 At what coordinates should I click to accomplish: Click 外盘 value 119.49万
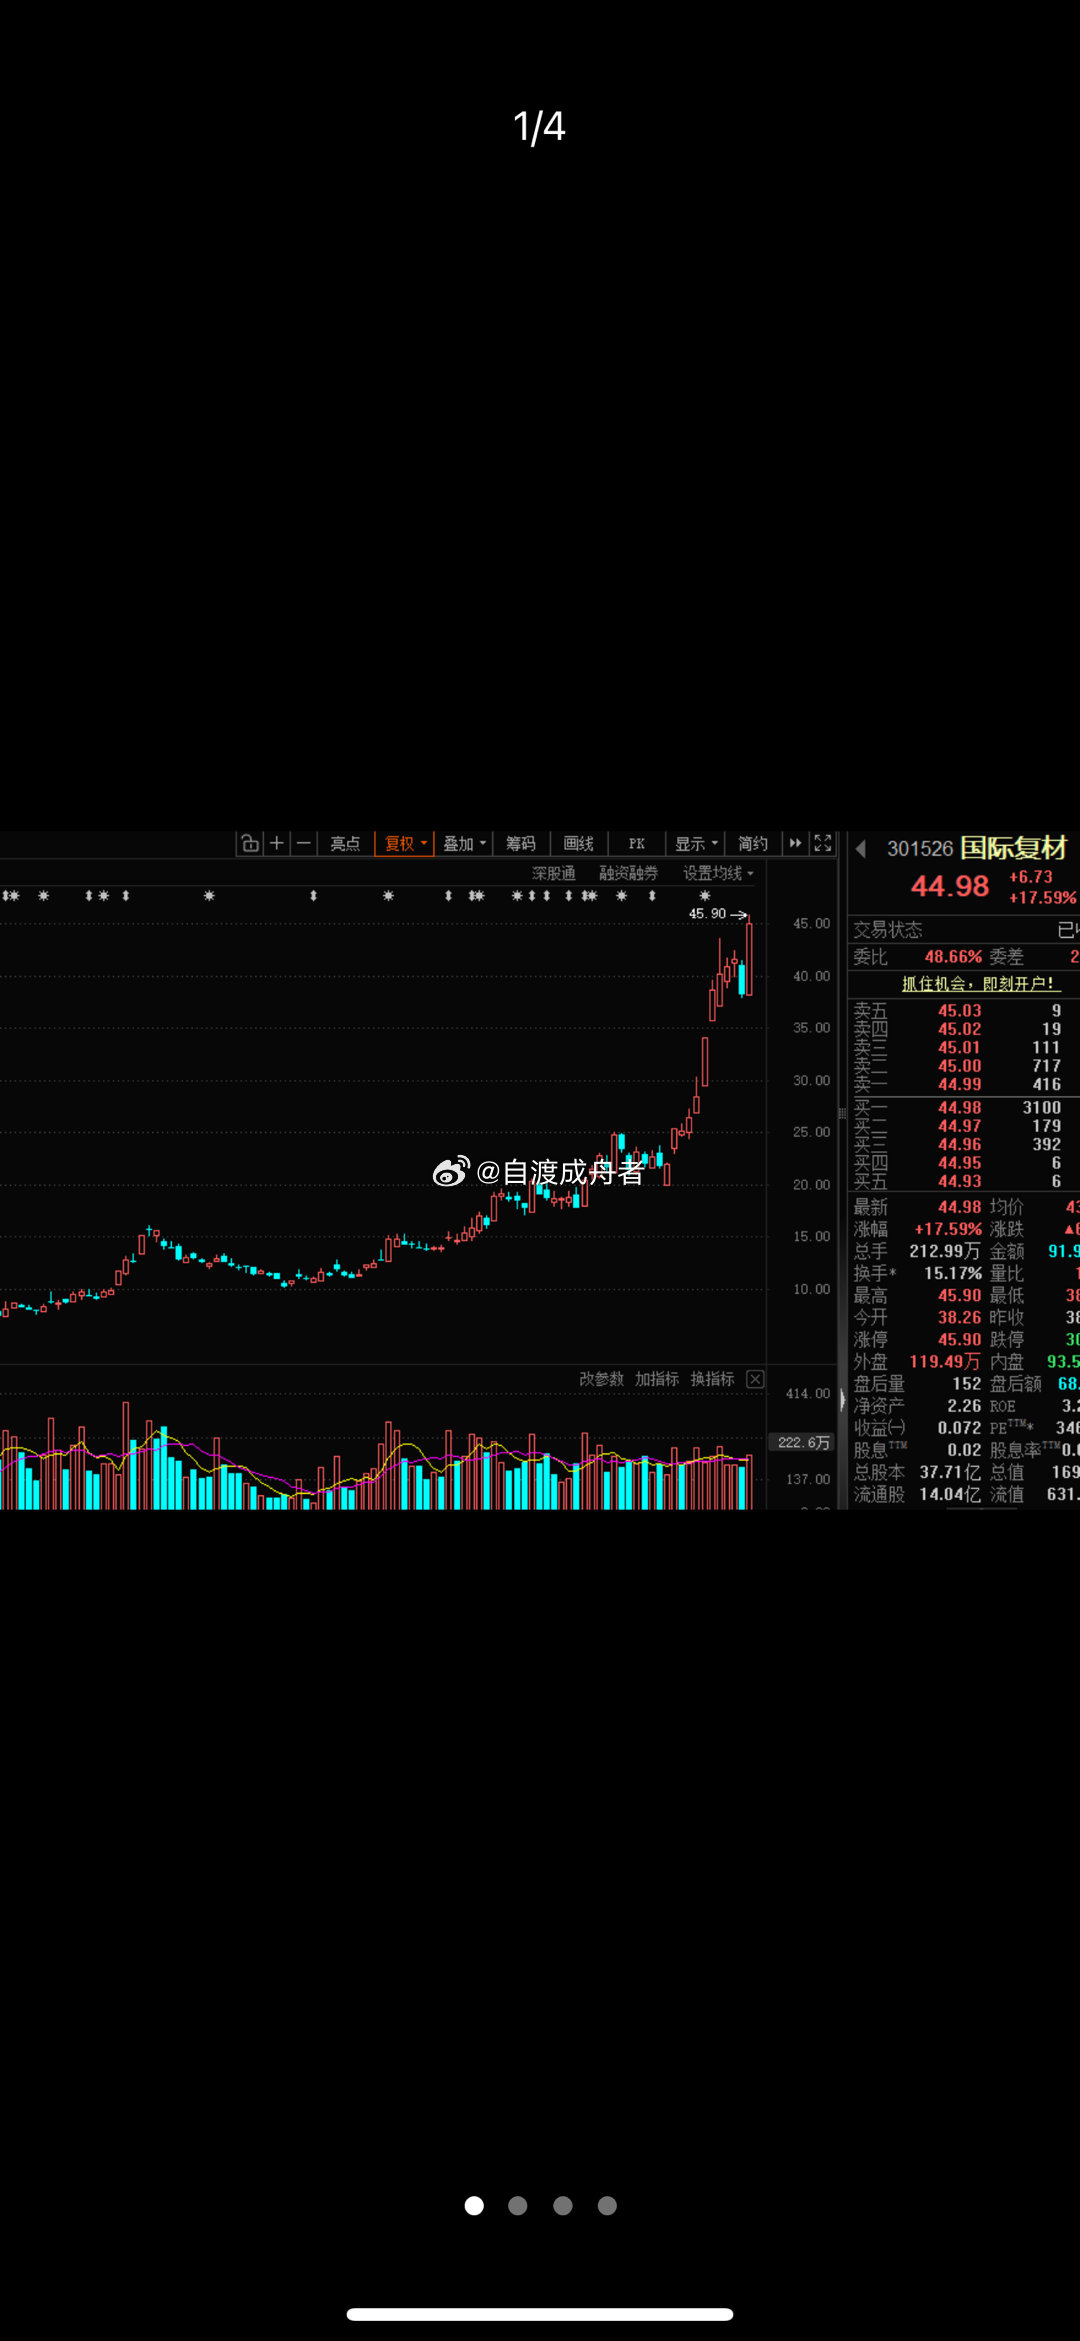944,1361
